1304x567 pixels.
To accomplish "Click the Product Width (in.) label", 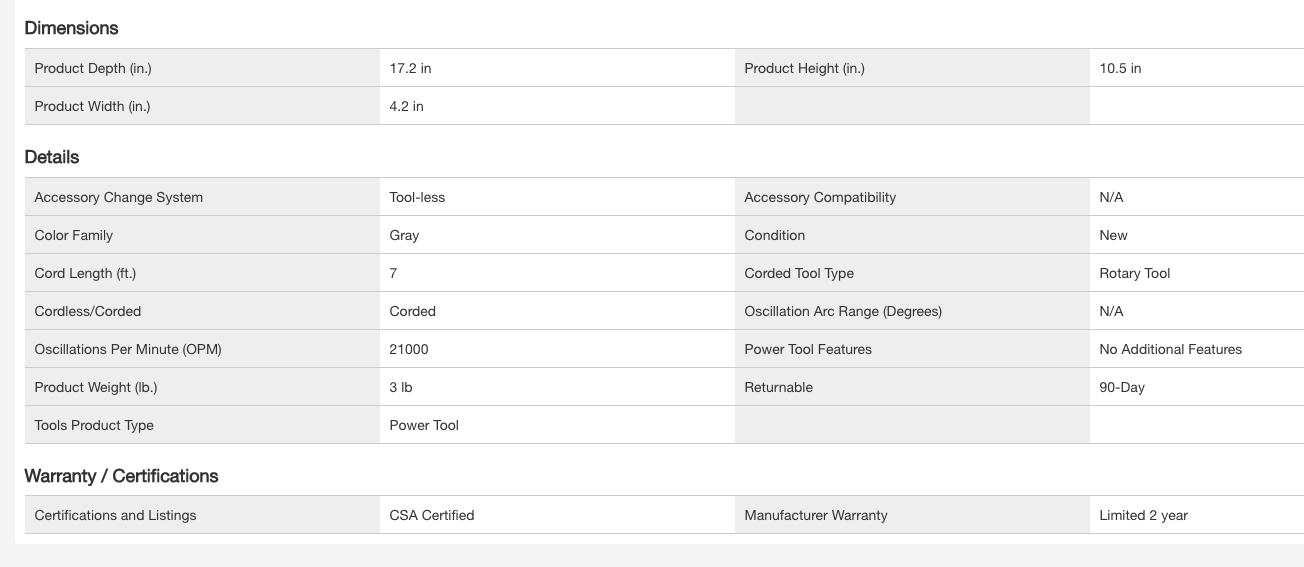I will (x=92, y=106).
